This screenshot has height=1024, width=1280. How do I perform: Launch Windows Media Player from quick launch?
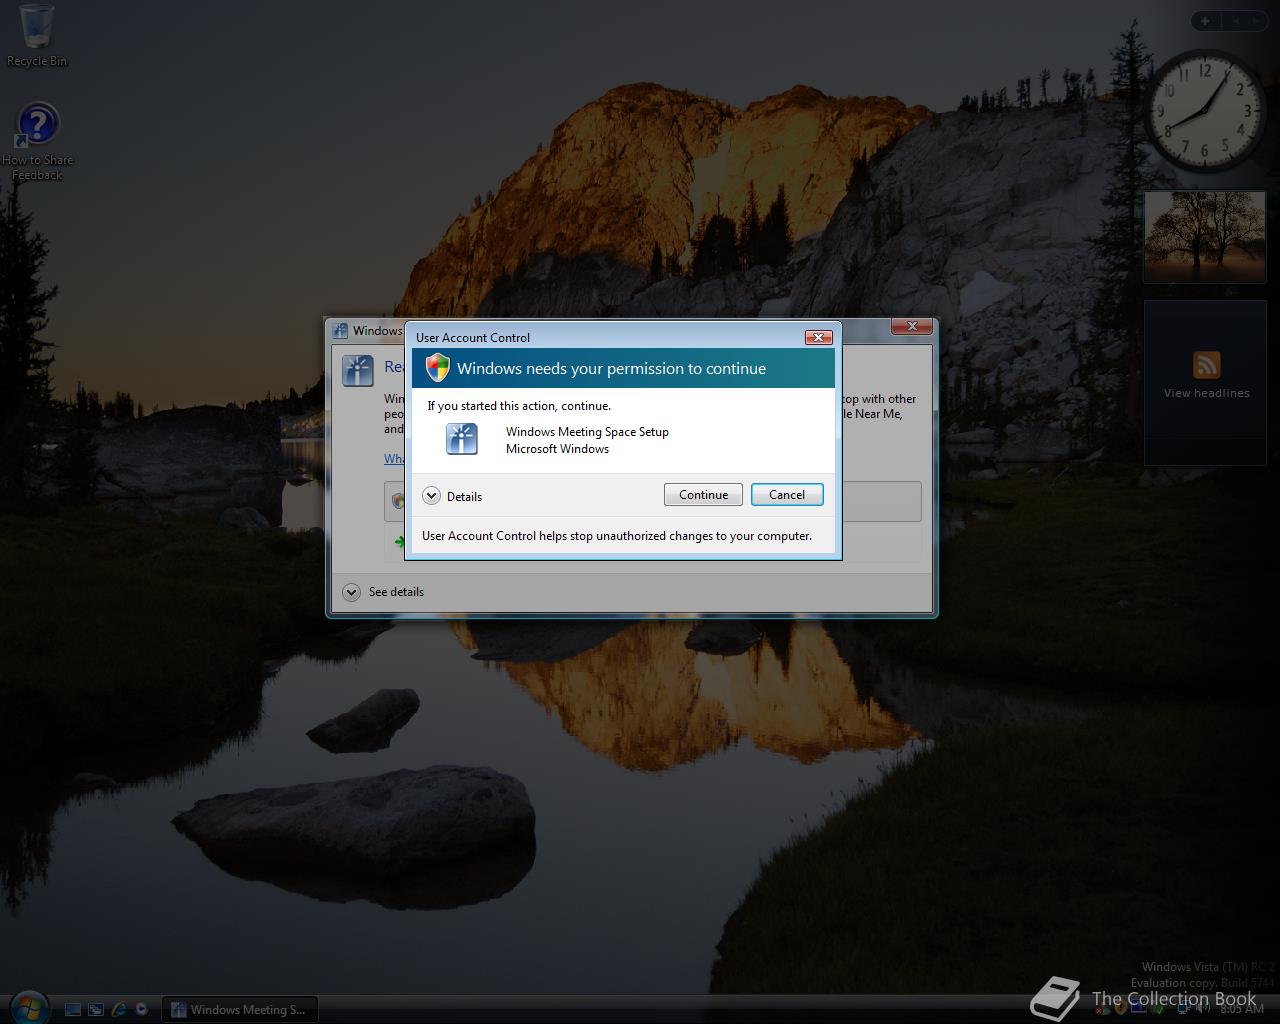point(142,1010)
